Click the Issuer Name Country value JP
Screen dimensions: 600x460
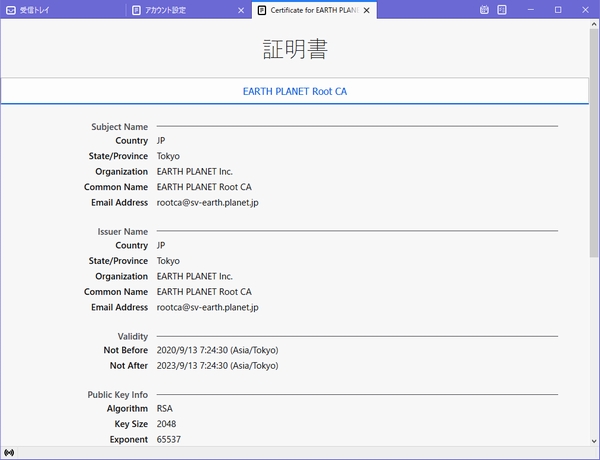pyautogui.click(x=161, y=245)
